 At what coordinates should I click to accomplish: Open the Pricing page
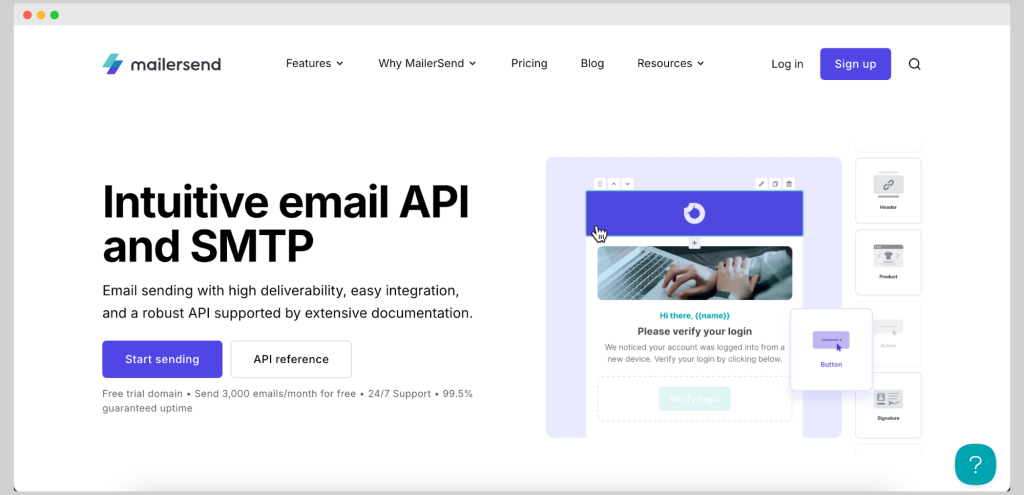point(529,63)
